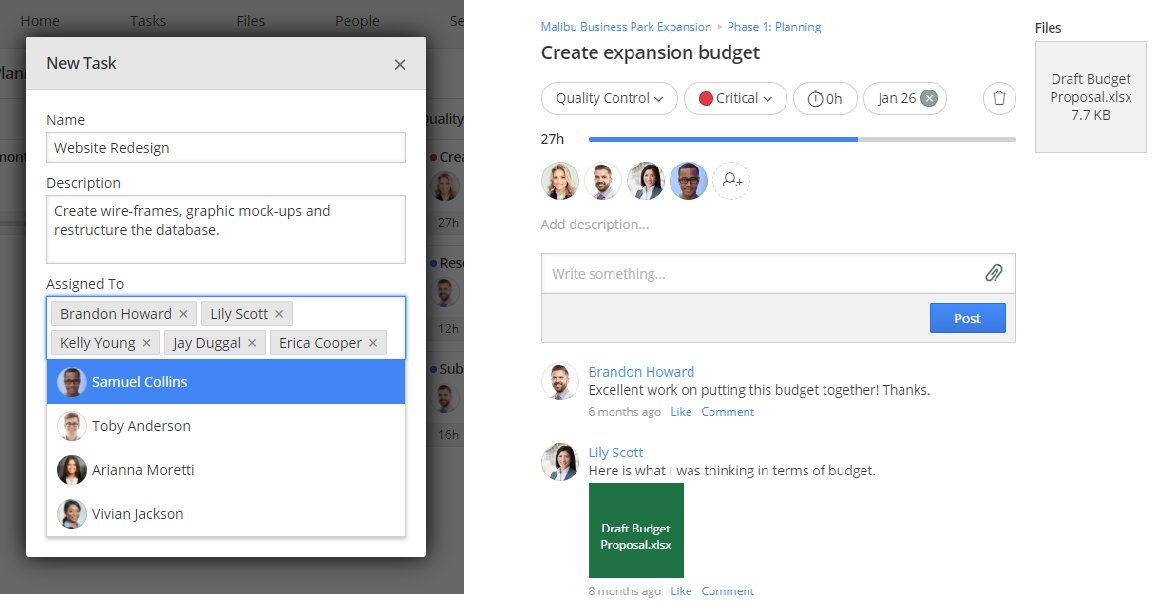Viewport: 1156px width, 601px height.
Task: Choose Toby Anderson in the dropdown list
Action: click(226, 425)
